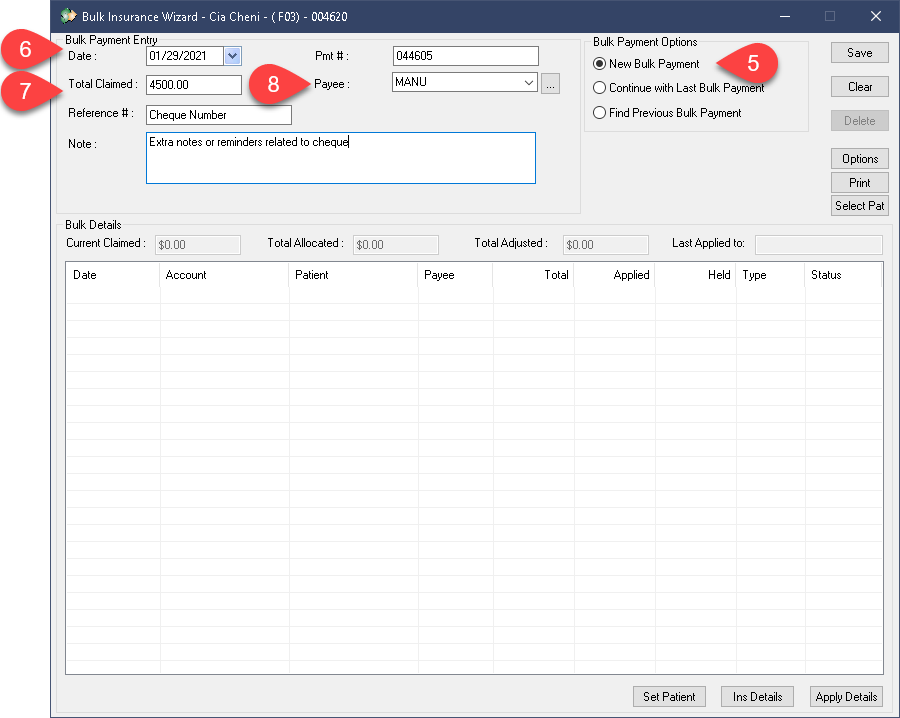
Task: Click the Print button
Action: pos(859,183)
